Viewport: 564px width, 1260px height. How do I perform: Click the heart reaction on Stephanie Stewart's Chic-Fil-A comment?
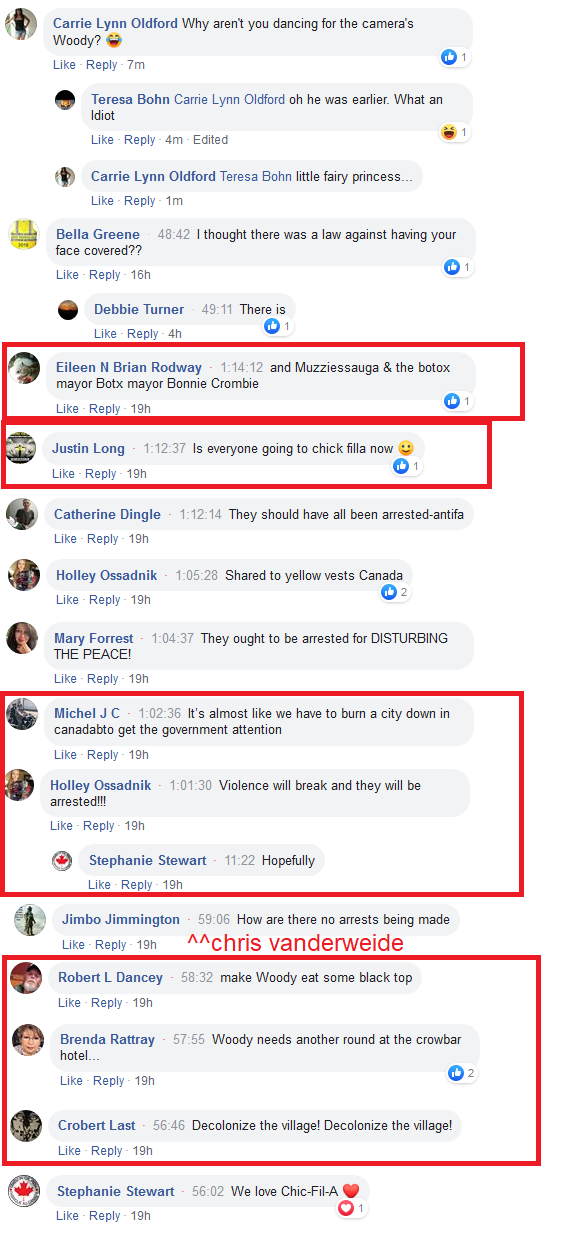tap(346, 1208)
